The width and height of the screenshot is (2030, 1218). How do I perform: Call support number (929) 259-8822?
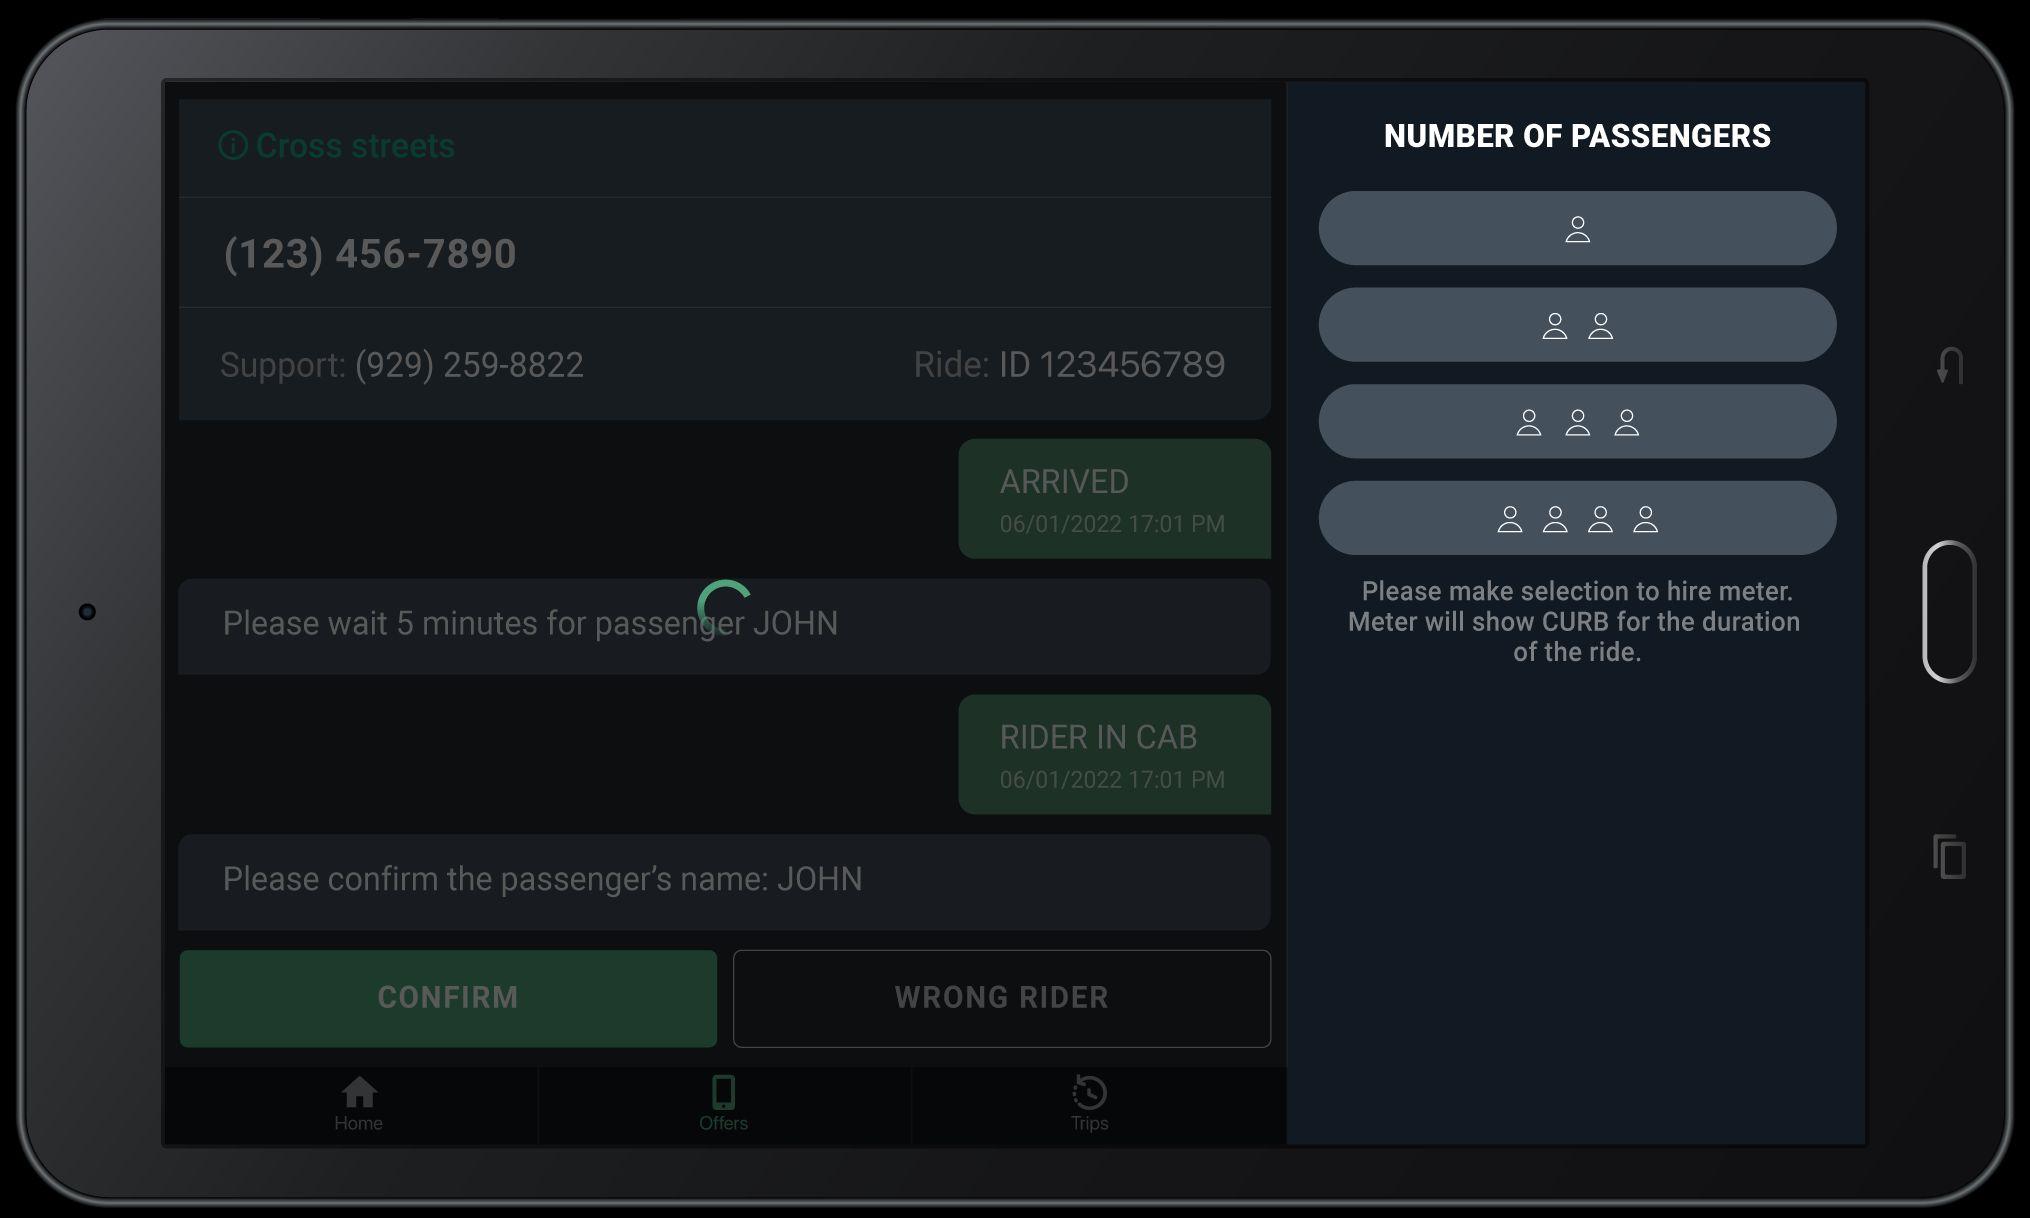pyautogui.click(x=468, y=365)
